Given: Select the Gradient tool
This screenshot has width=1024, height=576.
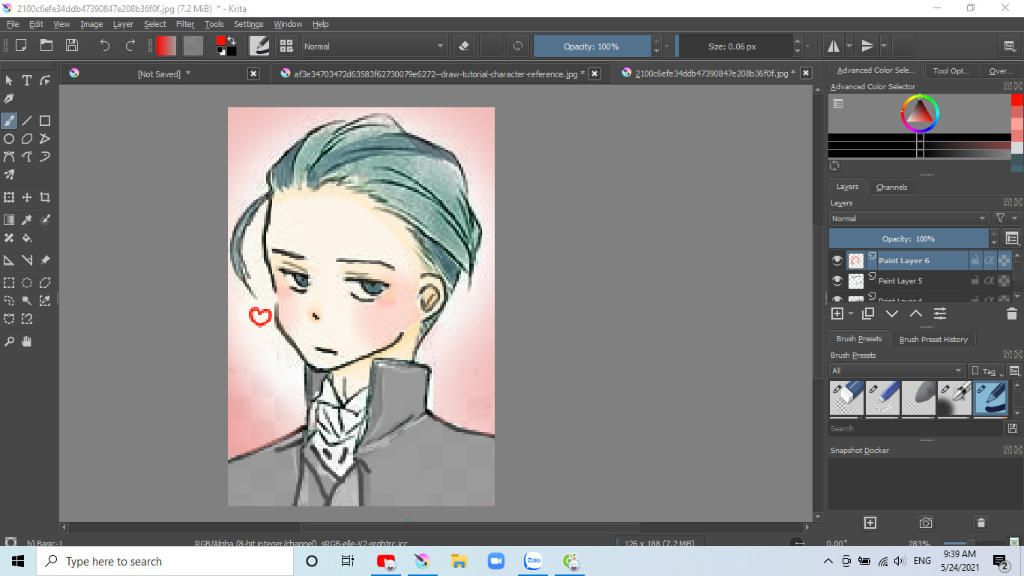Looking at the screenshot, I should [9, 219].
